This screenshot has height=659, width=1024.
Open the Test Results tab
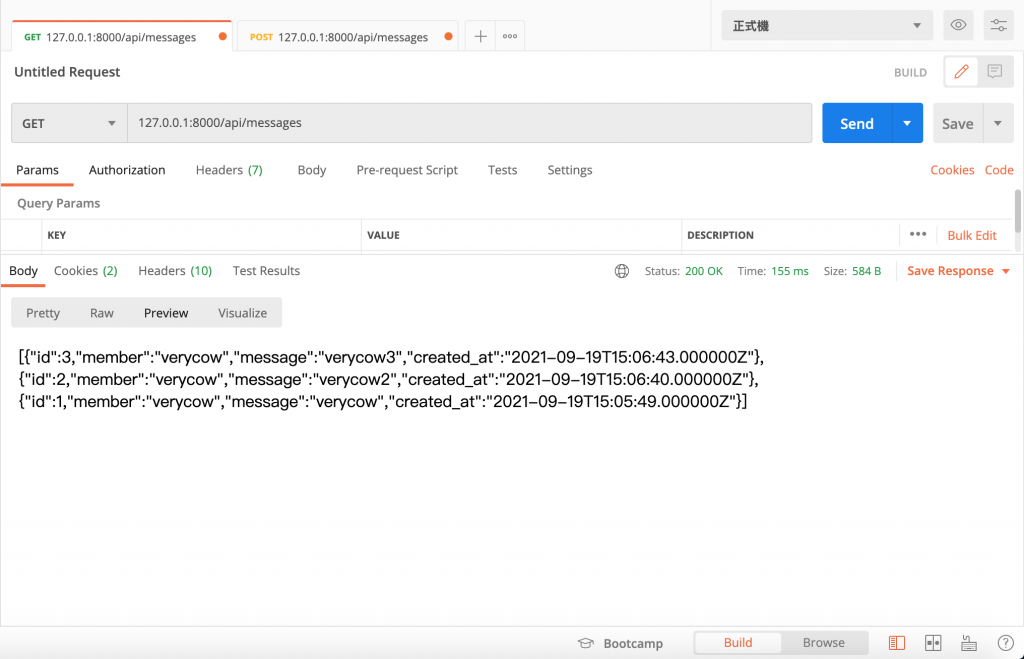266,271
